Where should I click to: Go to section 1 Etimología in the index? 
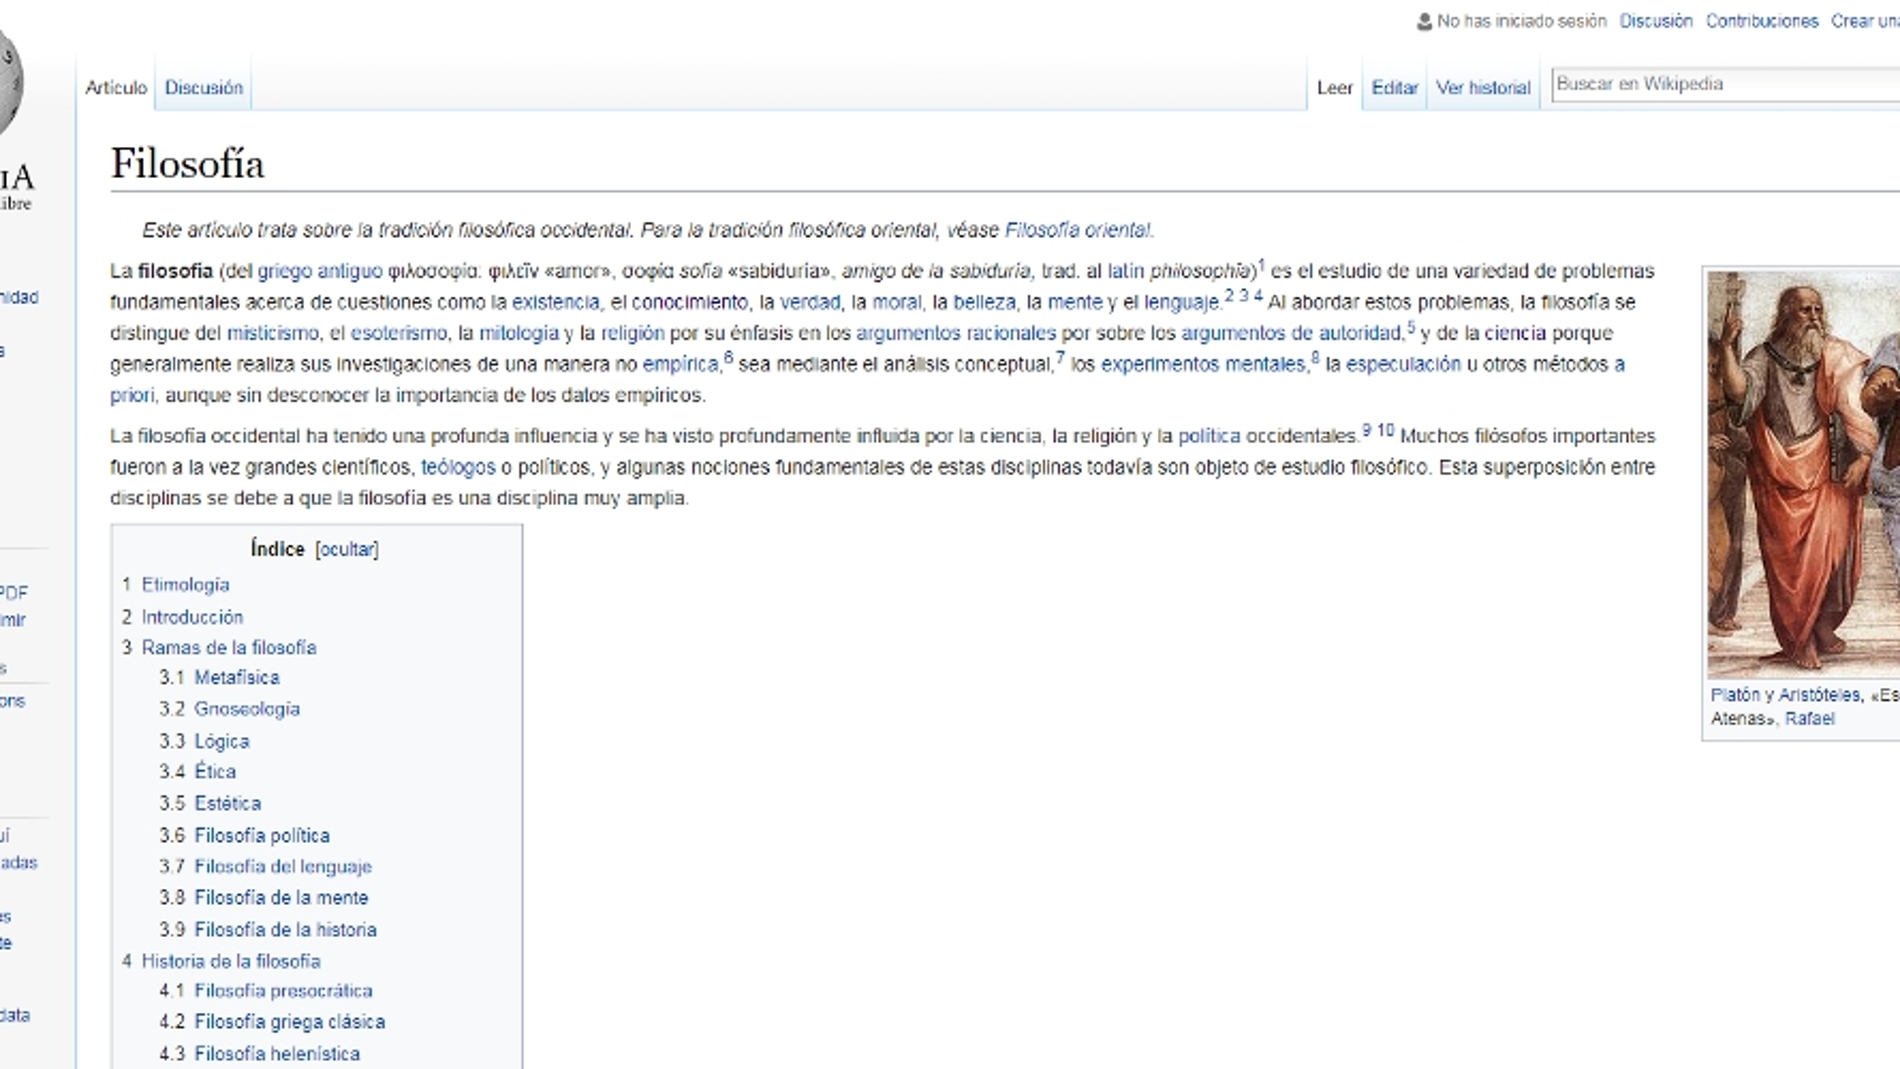coord(176,585)
